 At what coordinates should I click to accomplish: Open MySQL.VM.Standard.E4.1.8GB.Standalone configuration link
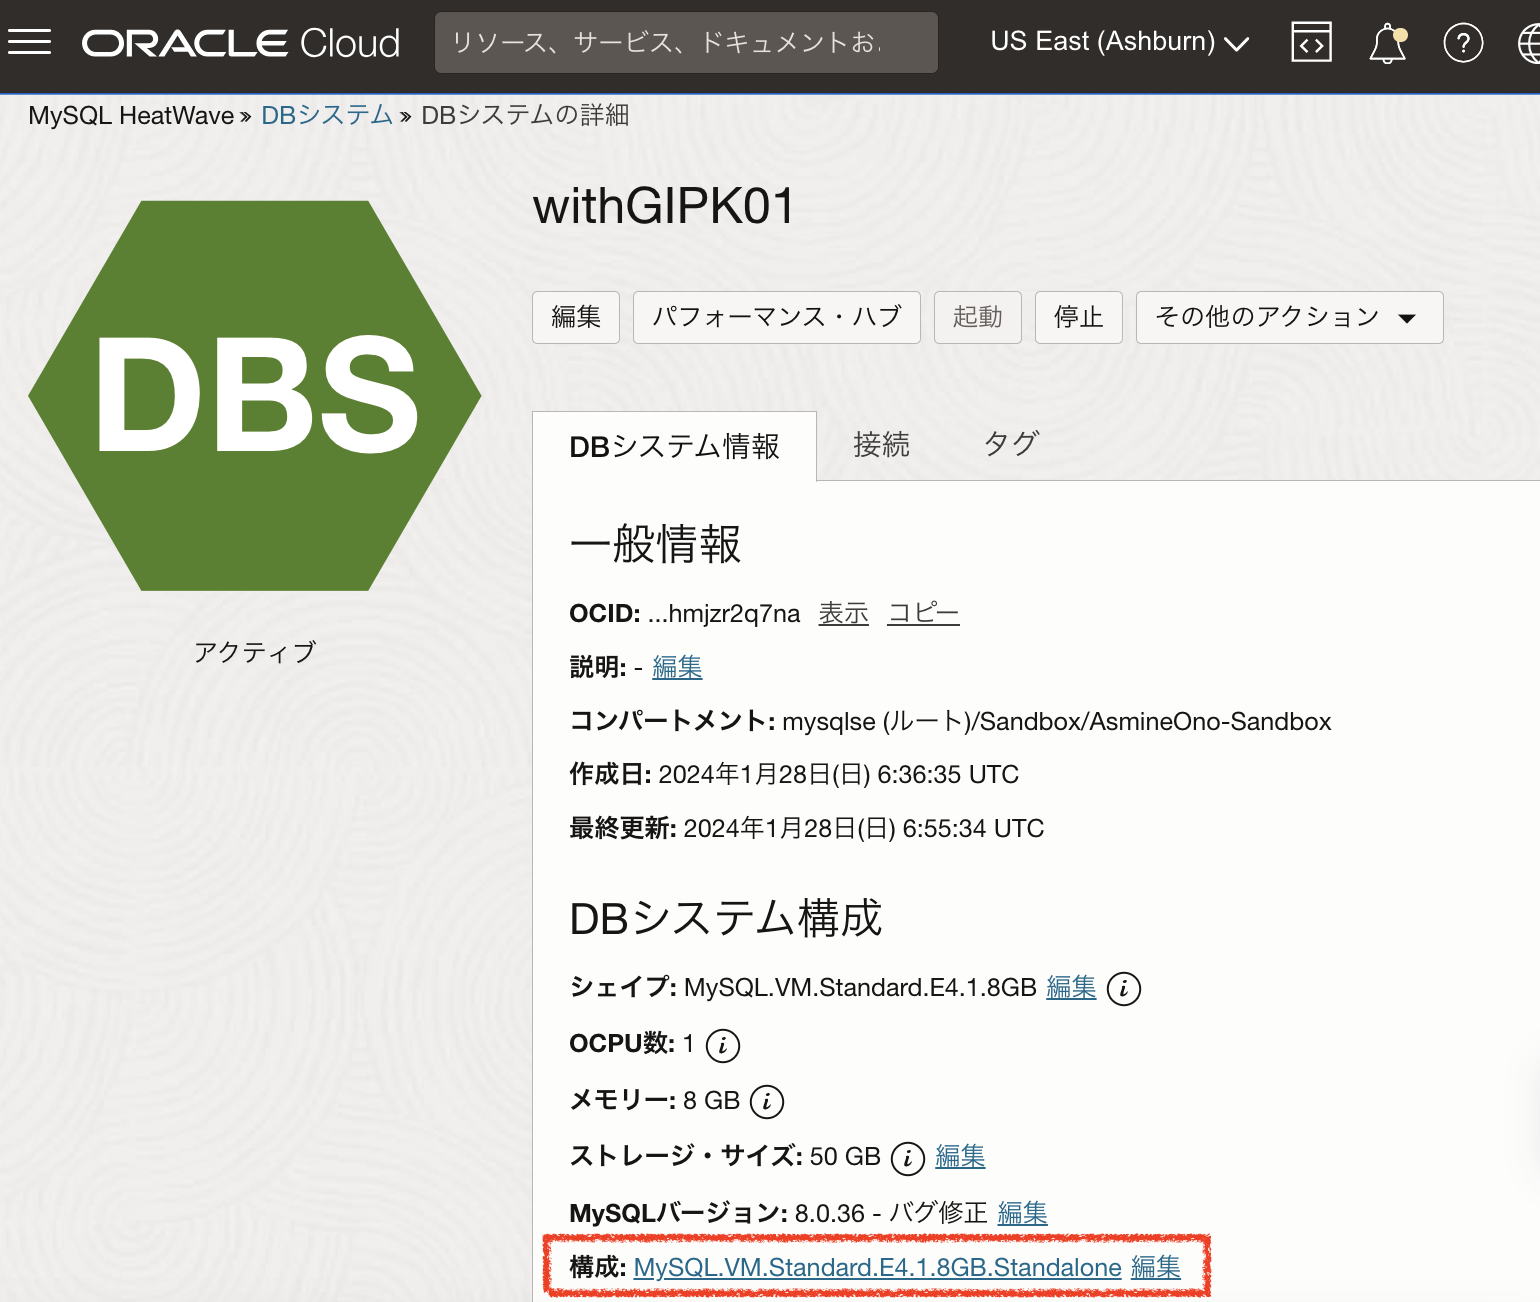point(878,1268)
